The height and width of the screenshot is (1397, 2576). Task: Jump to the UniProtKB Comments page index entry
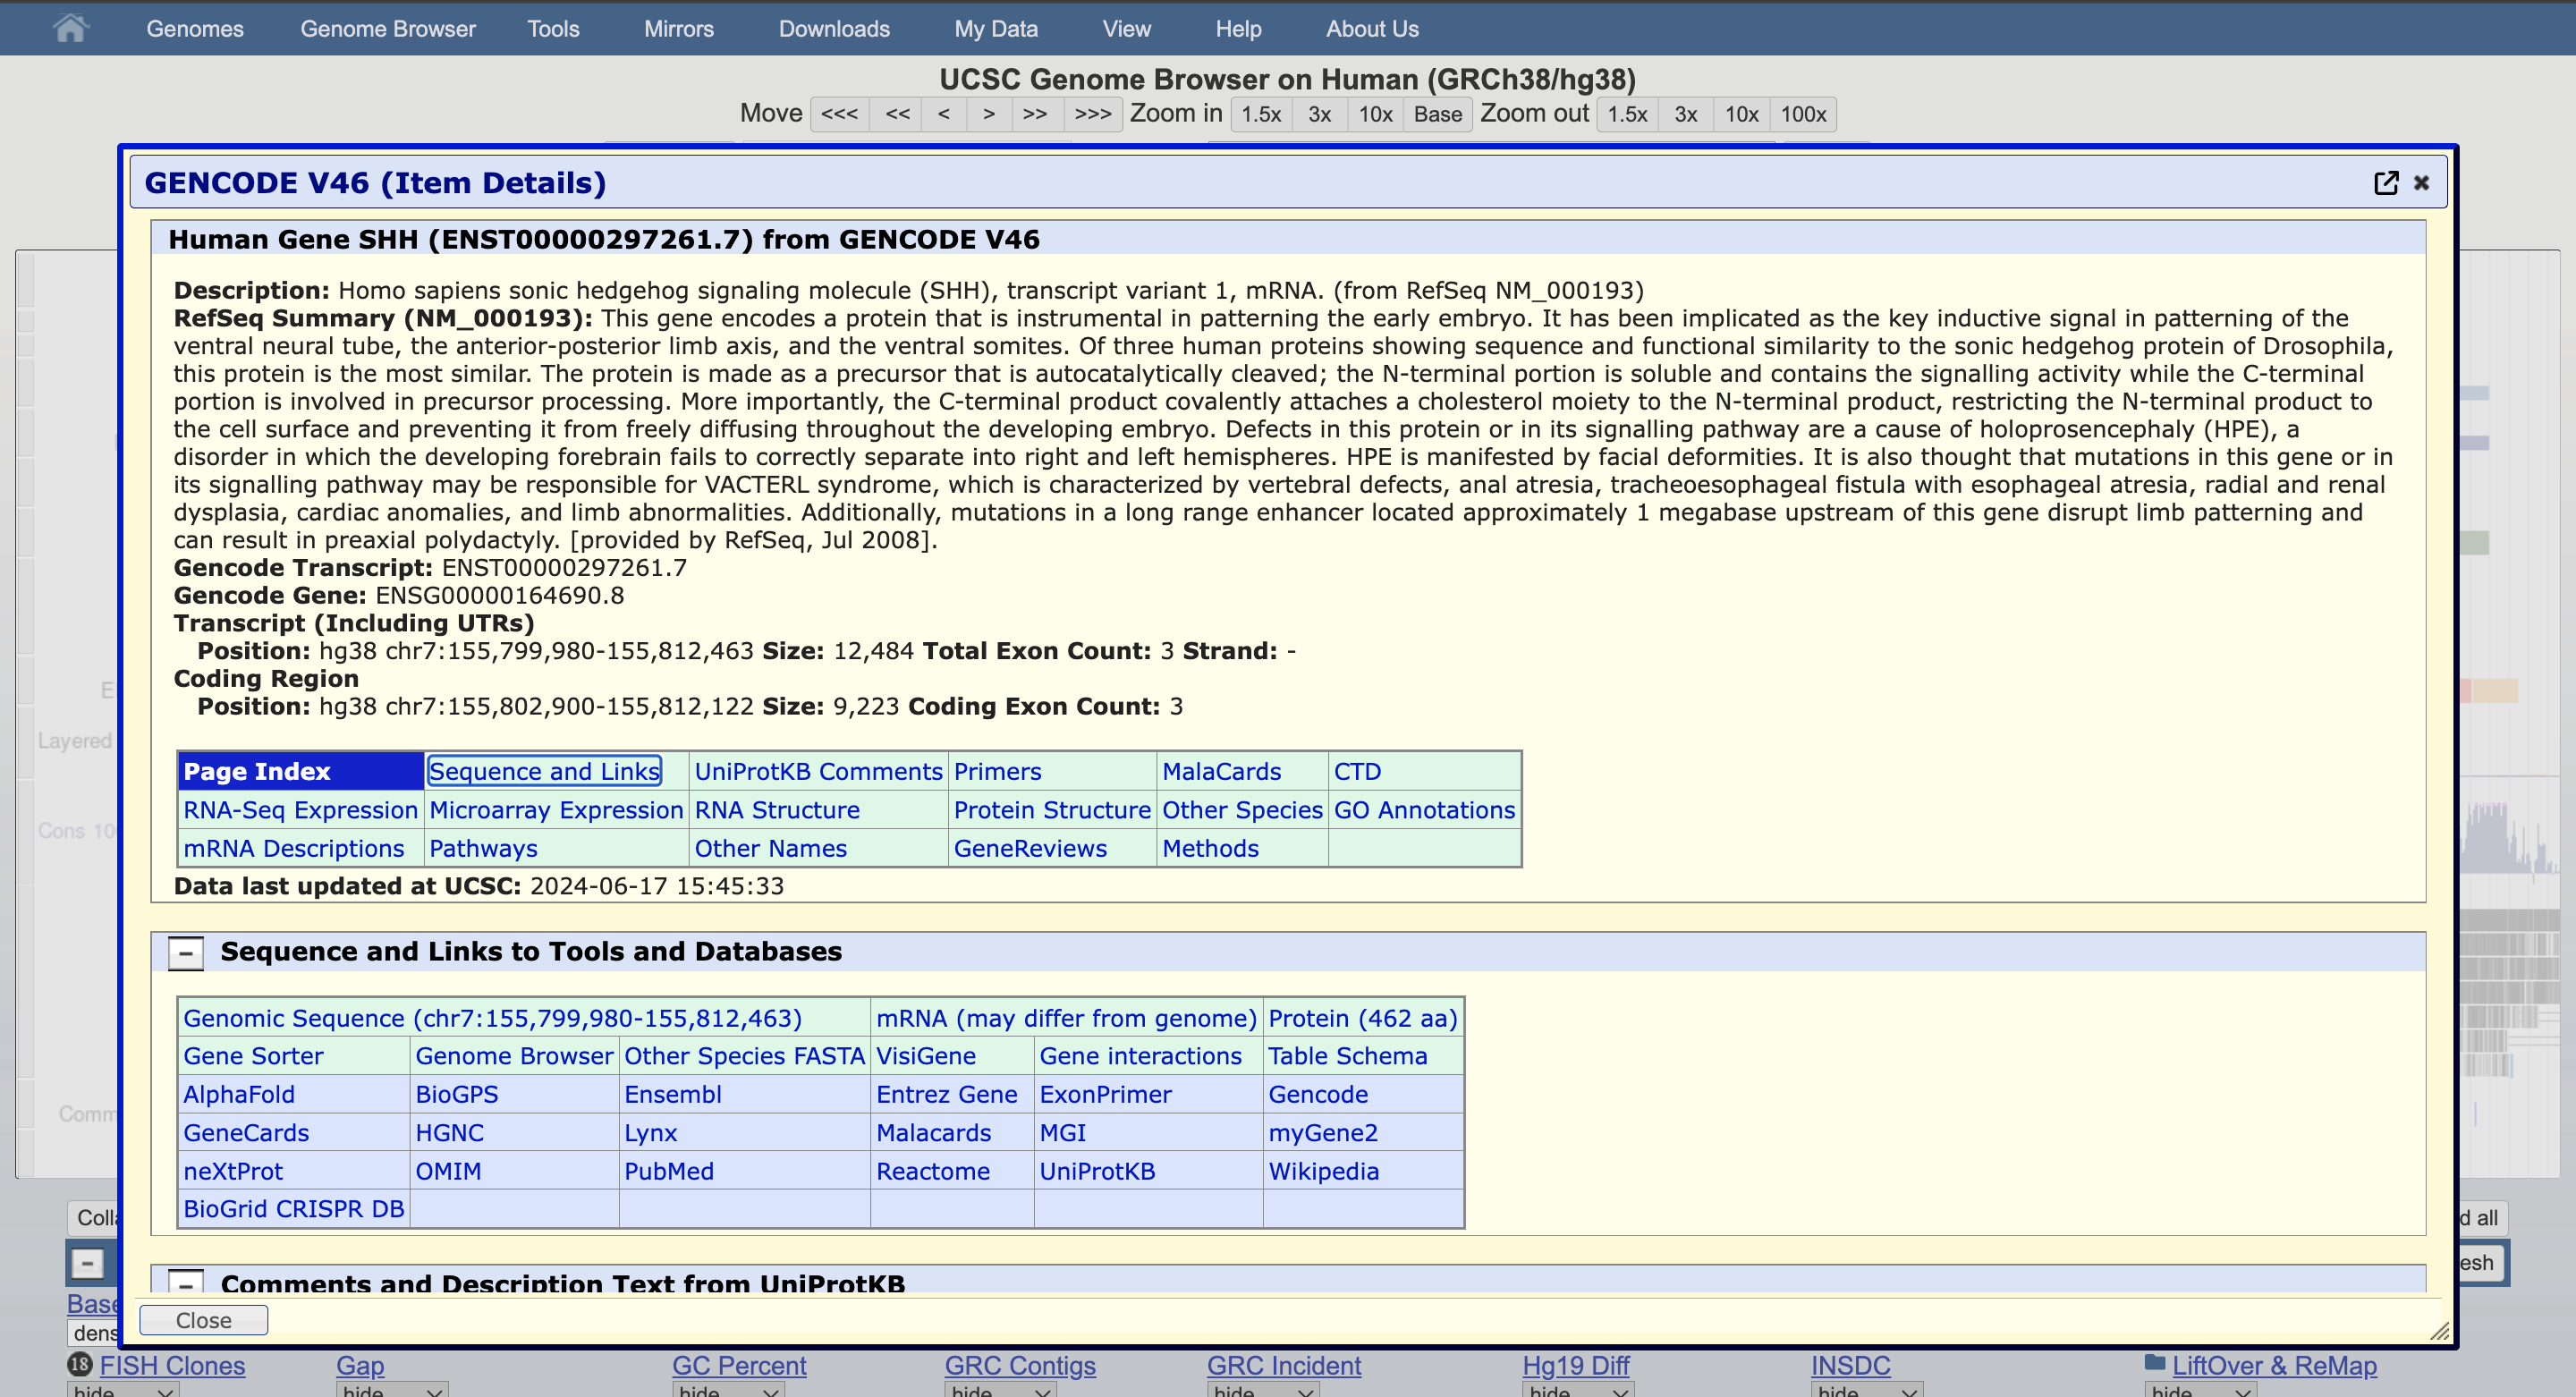[818, 771]
